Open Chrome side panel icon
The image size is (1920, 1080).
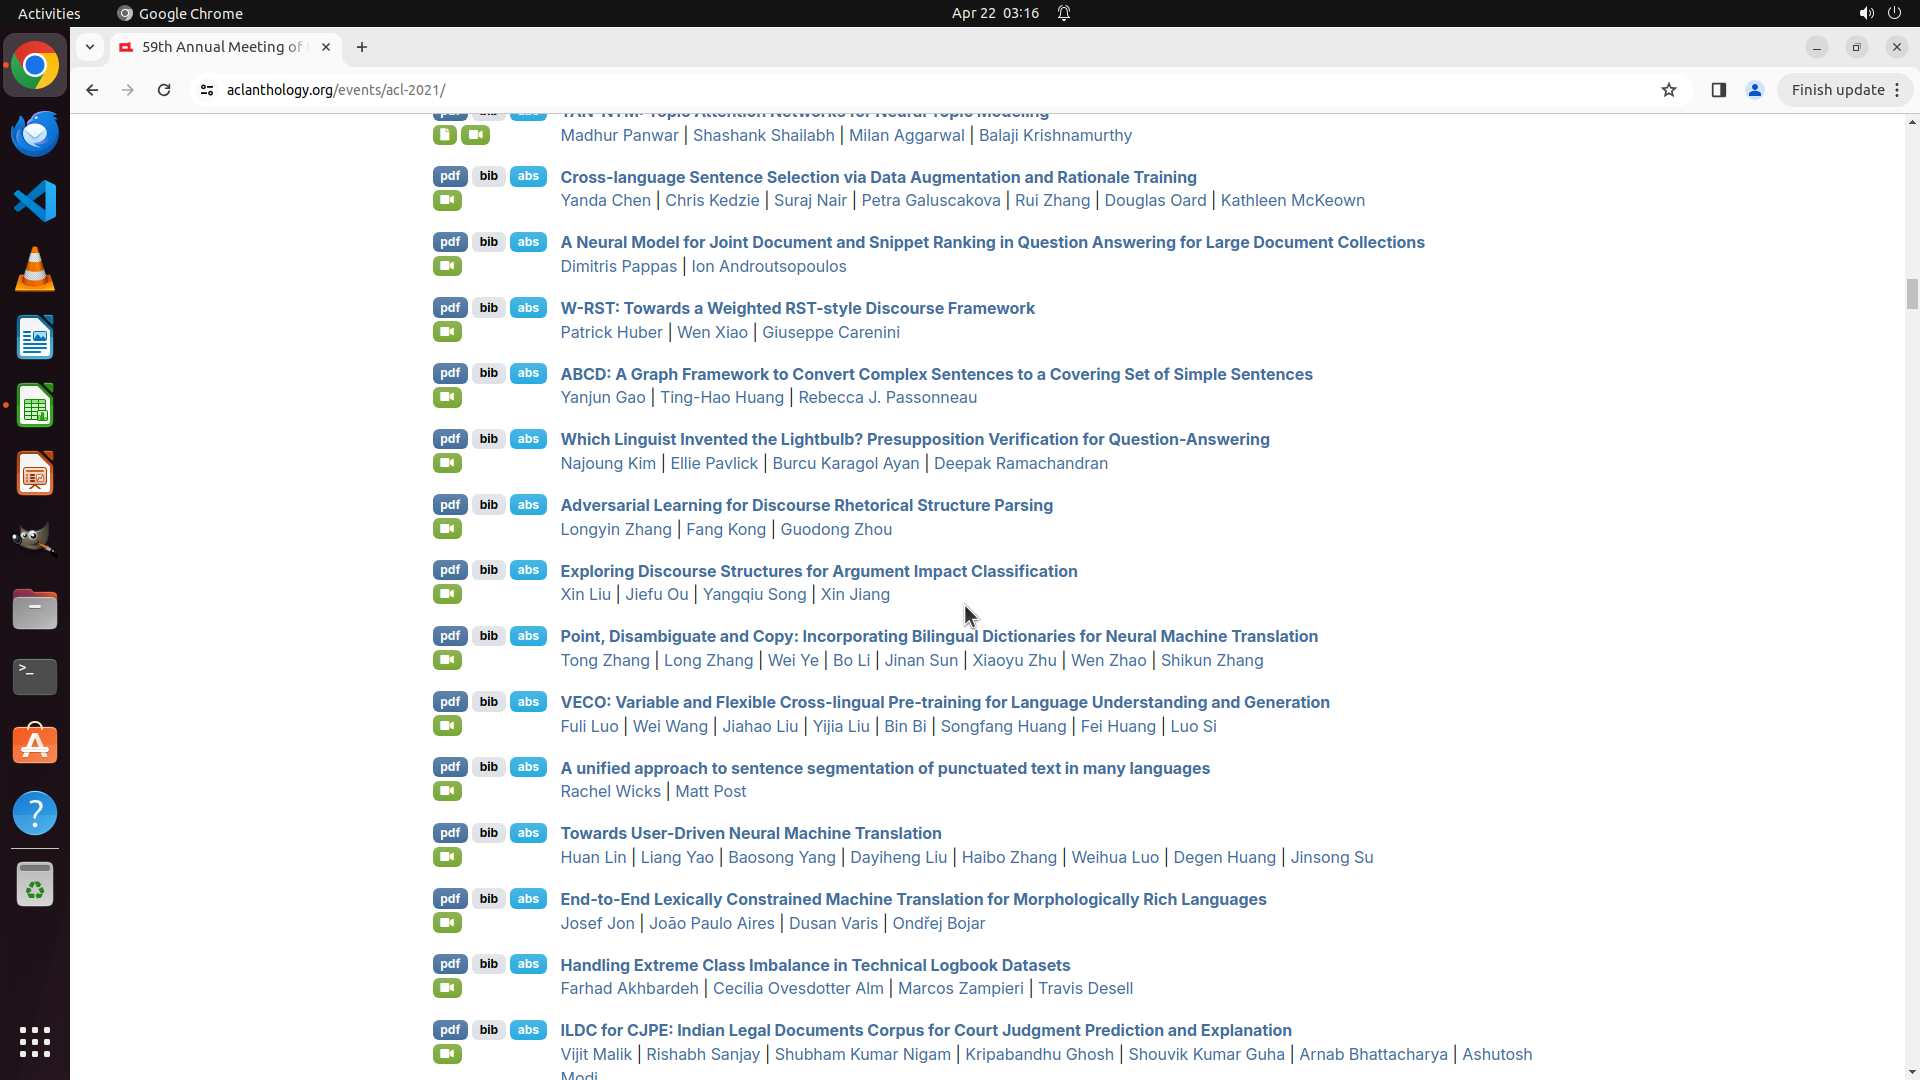point(1718,90)
